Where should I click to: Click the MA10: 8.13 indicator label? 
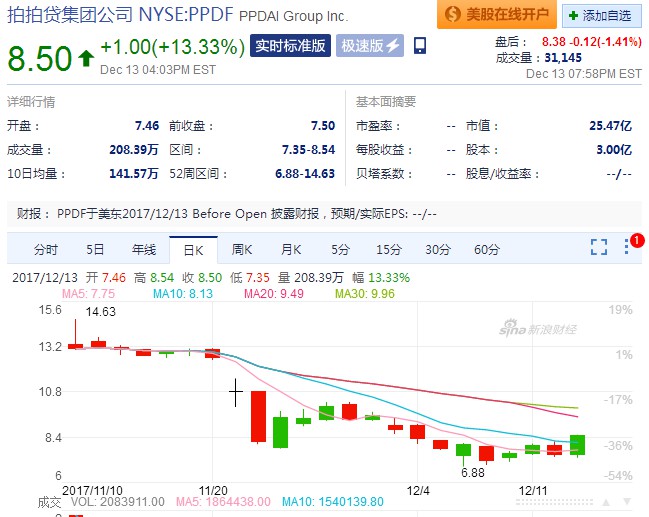click(x=183, y=293)
